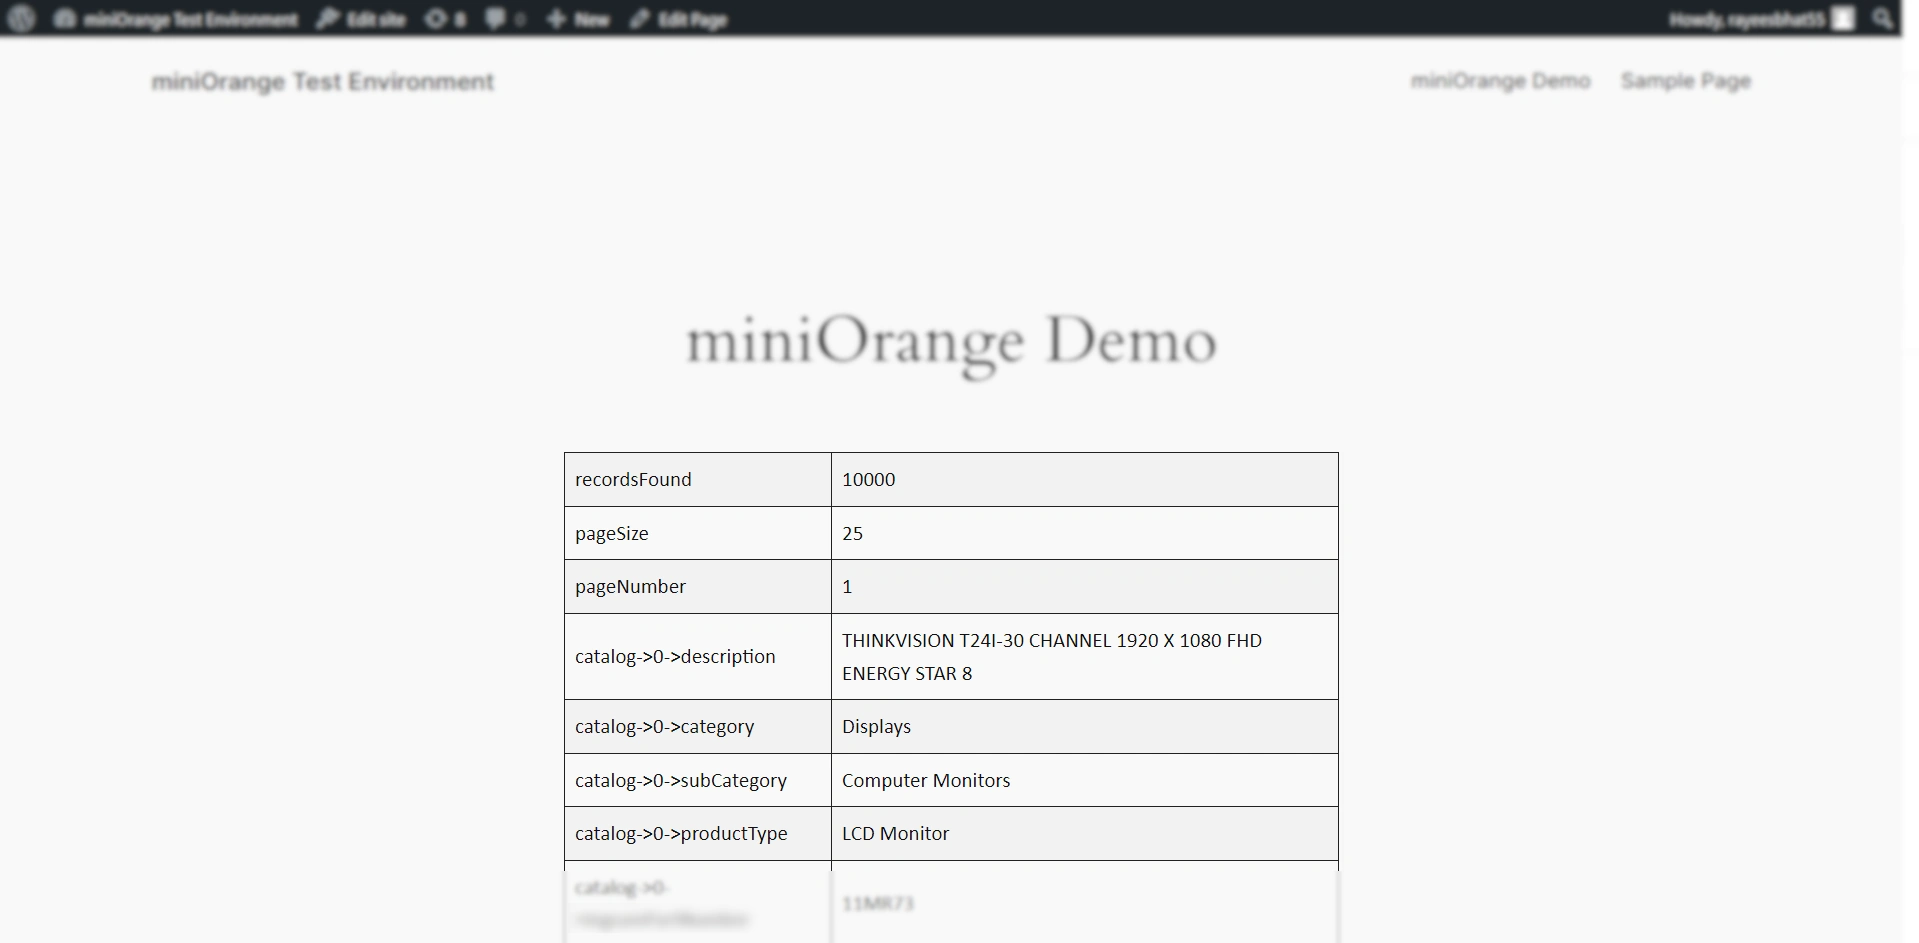Open the Sample Page nav link
This screenshot has height=943, width=1919.
tap(1686, 81)
